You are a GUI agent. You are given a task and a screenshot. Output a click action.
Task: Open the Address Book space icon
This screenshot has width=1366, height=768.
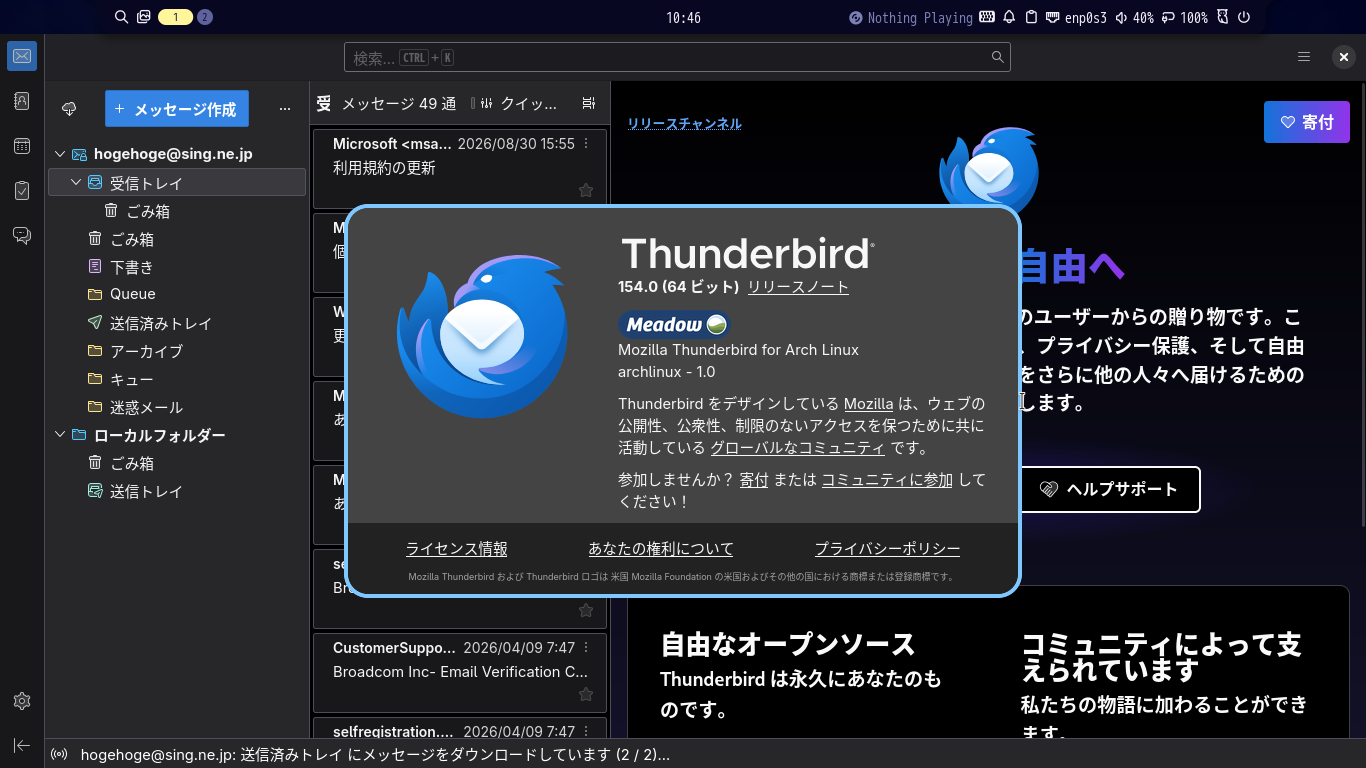pos(22,101)
